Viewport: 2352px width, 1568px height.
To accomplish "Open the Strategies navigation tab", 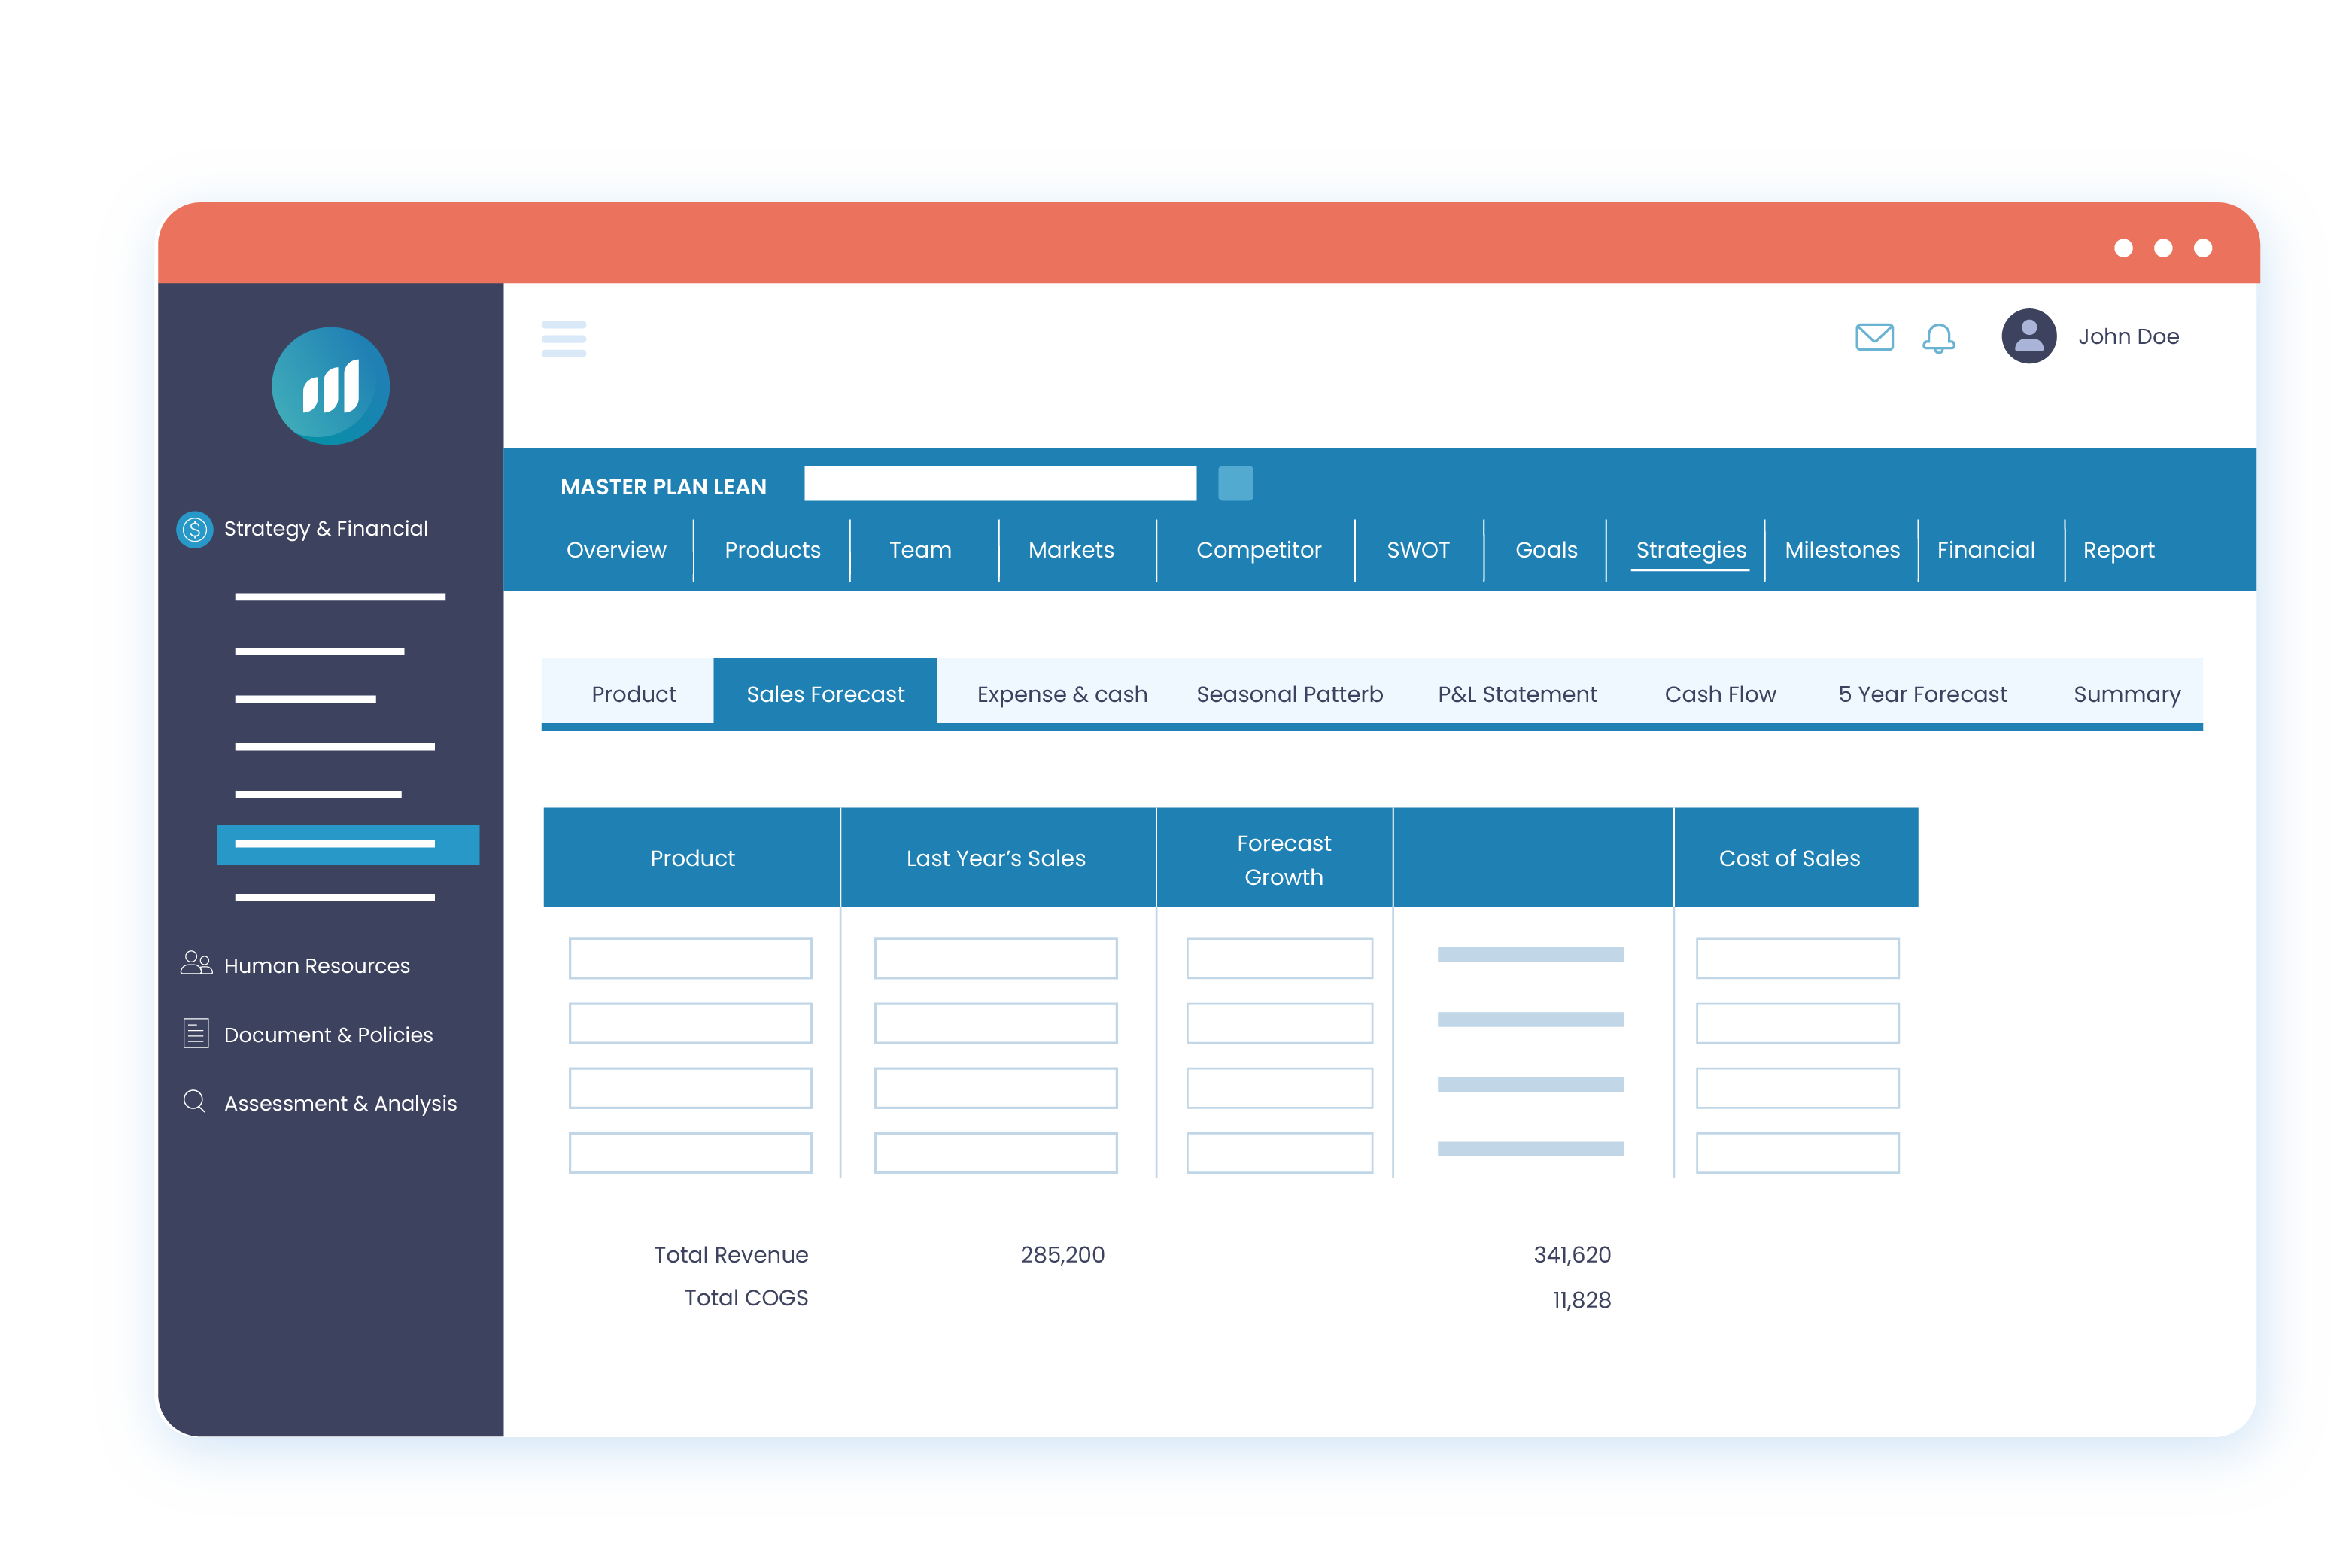I will click(1691, 549).
